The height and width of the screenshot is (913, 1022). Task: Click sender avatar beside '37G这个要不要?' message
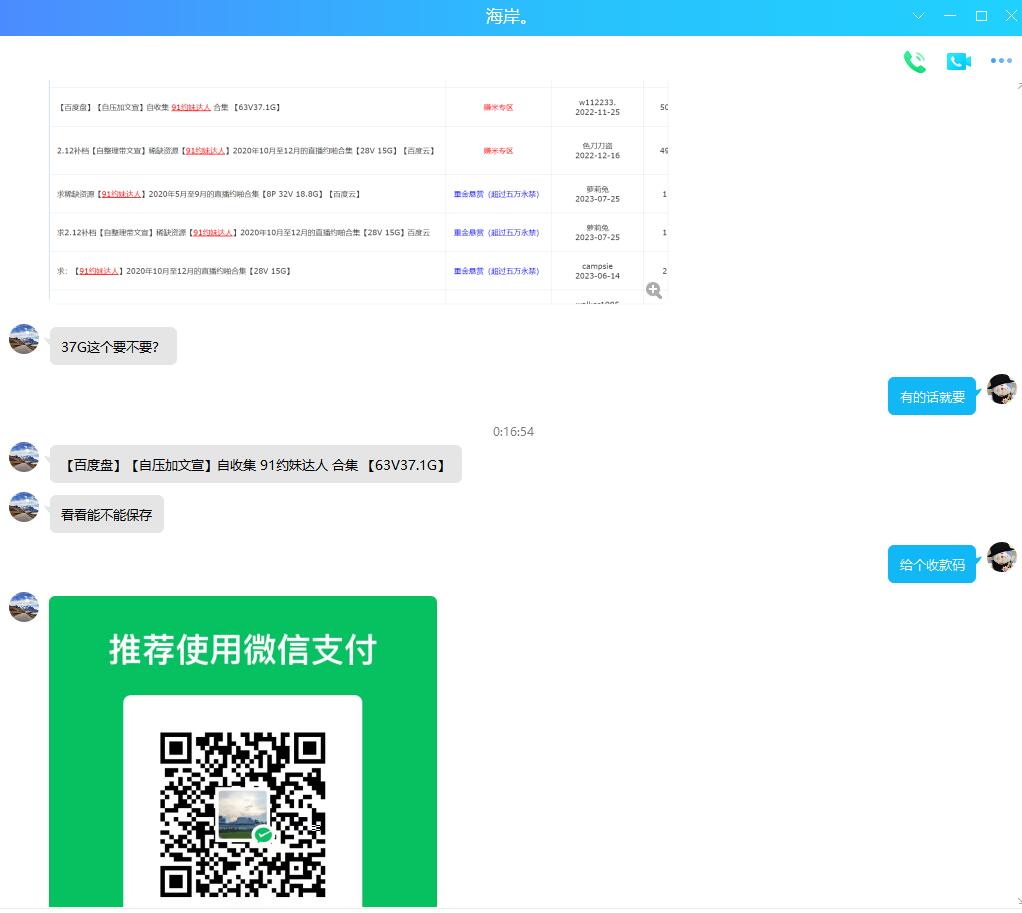click(x=24, y=339)
